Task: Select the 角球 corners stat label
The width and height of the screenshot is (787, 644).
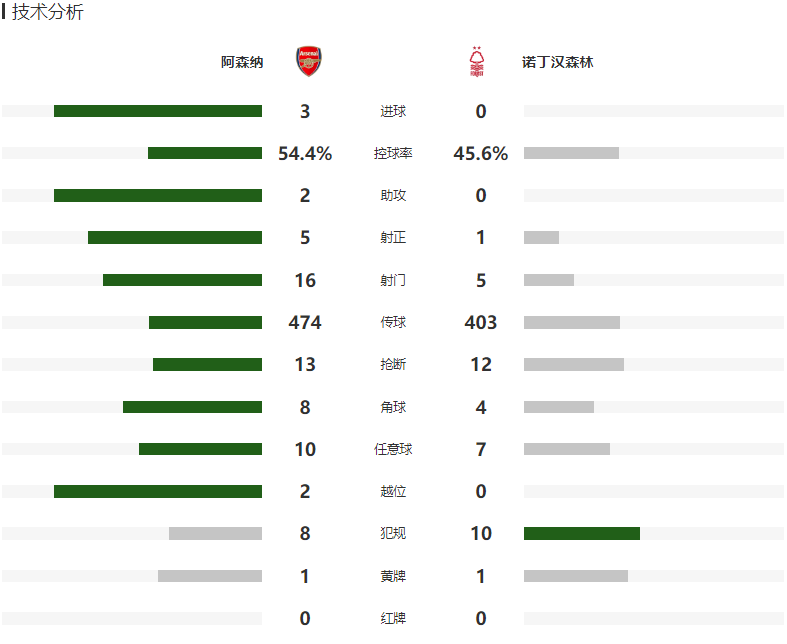Action: (393, 407)
